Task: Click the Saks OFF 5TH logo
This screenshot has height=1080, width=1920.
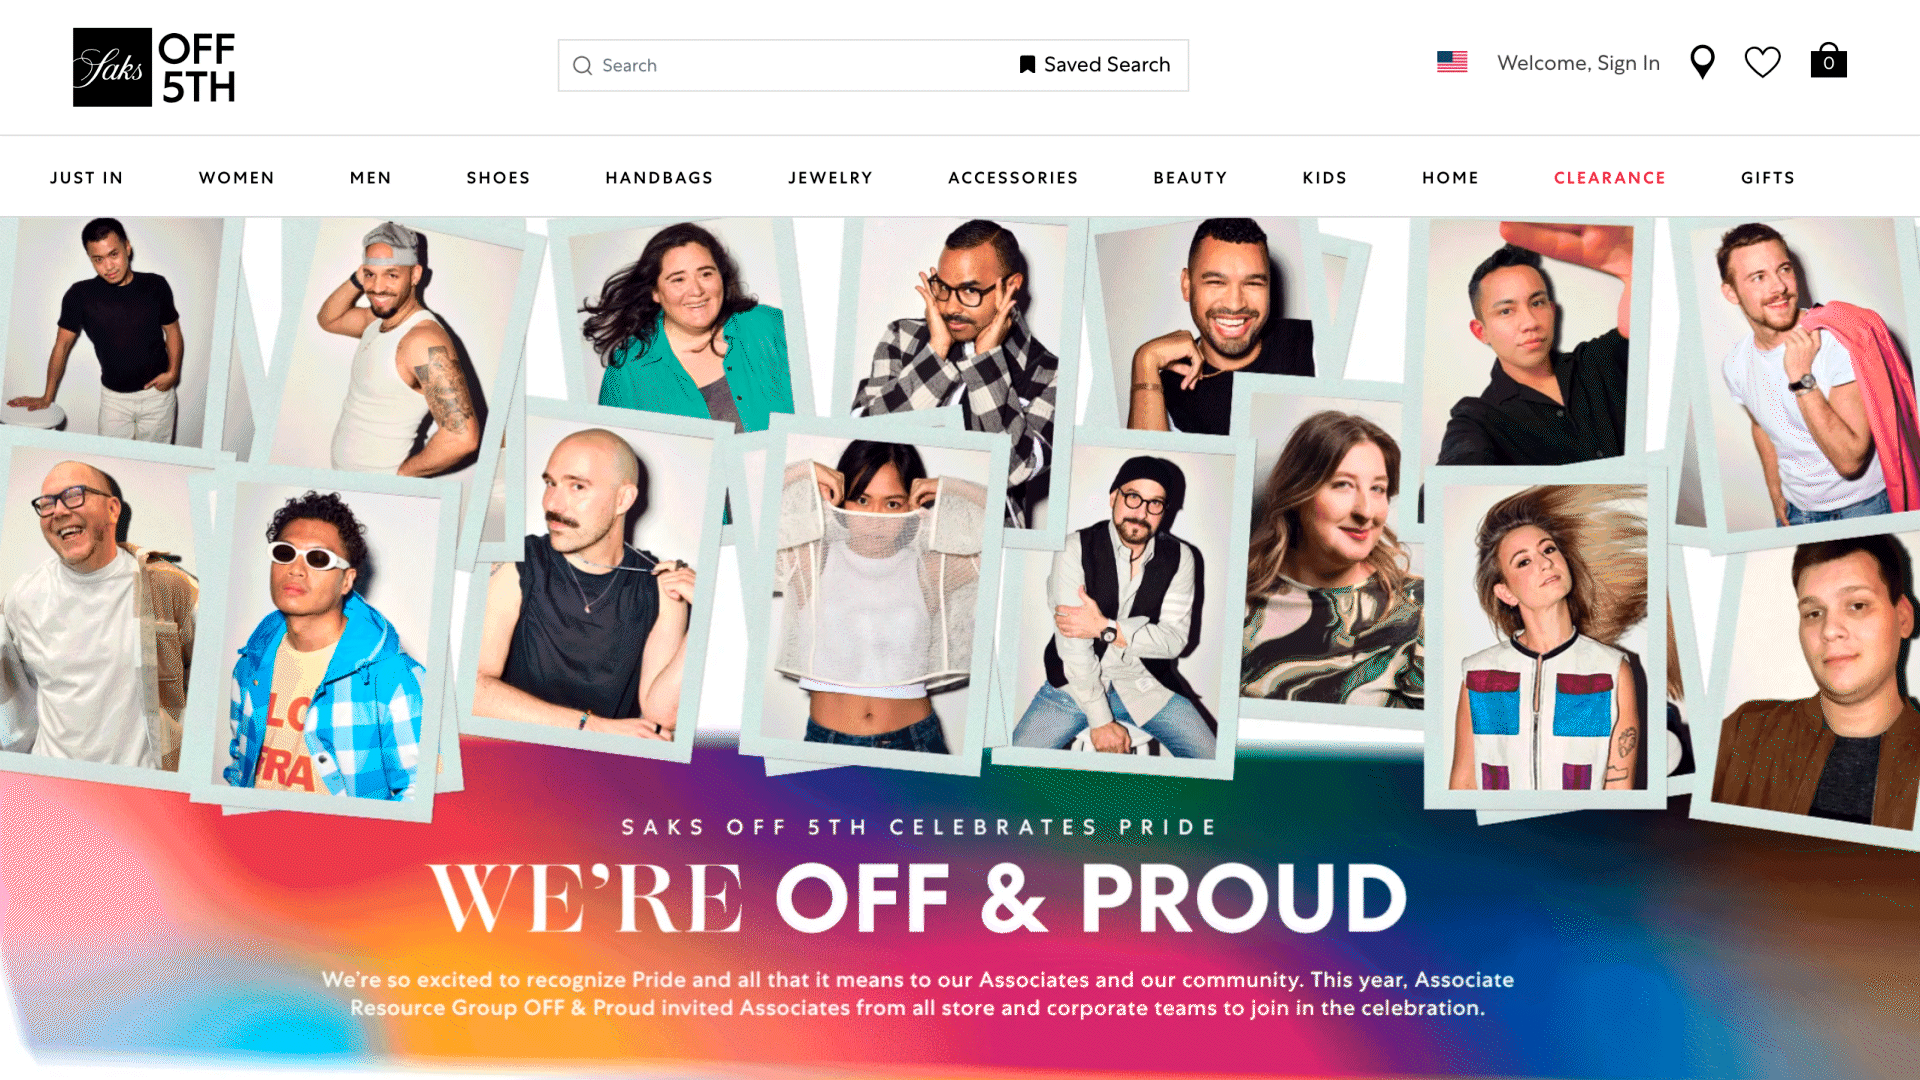Action: pyautogui.click(x=154, y=67)
